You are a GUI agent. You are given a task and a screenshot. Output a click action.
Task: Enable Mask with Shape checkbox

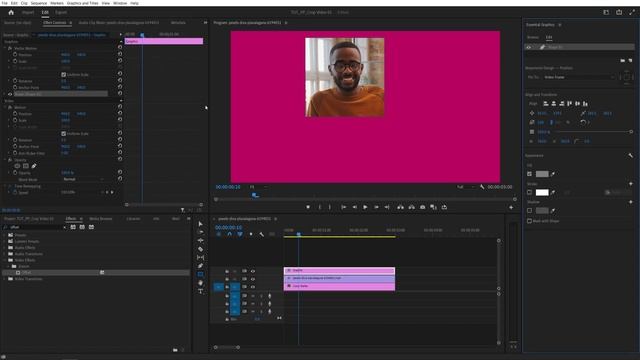[529, 221]
